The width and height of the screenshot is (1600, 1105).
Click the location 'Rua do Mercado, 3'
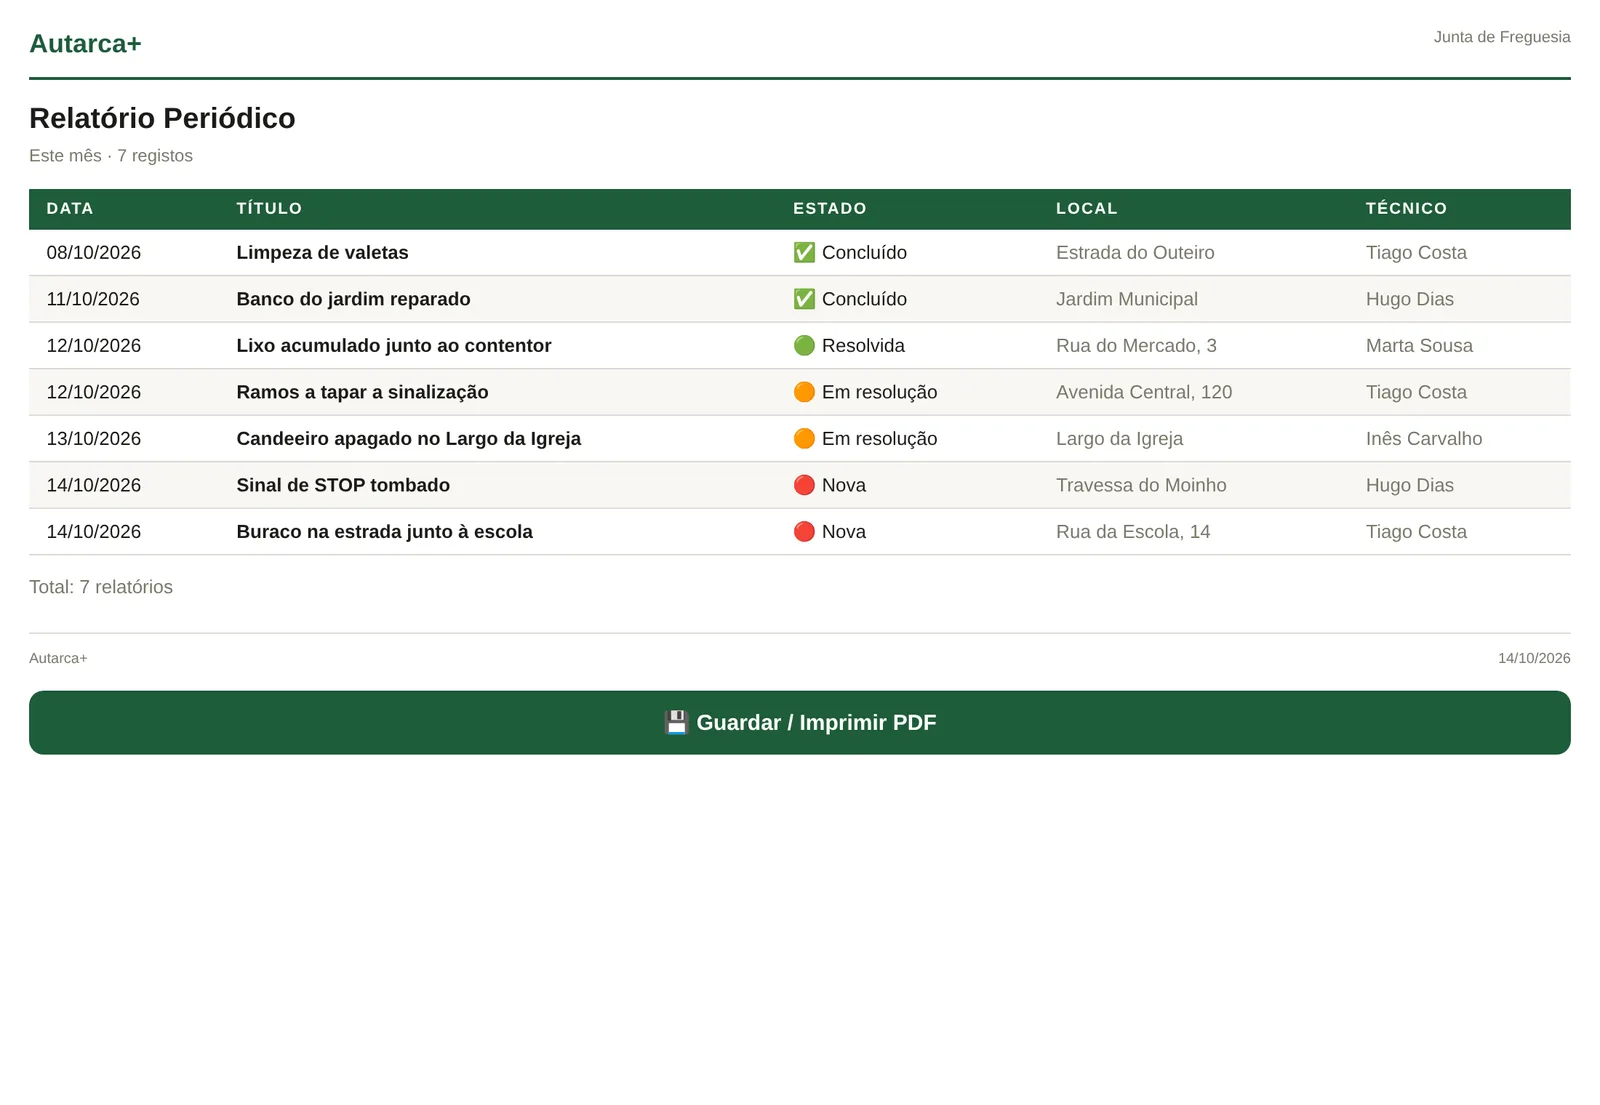(x=1136, y=346)
